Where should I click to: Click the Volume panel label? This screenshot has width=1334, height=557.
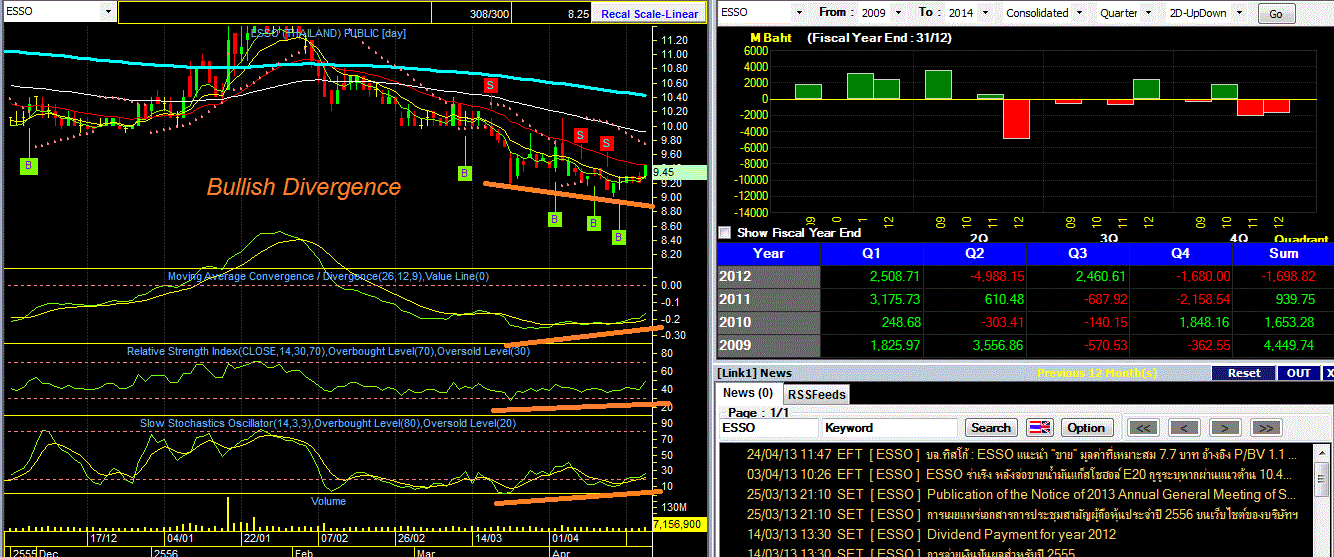(x=328, y=501)
